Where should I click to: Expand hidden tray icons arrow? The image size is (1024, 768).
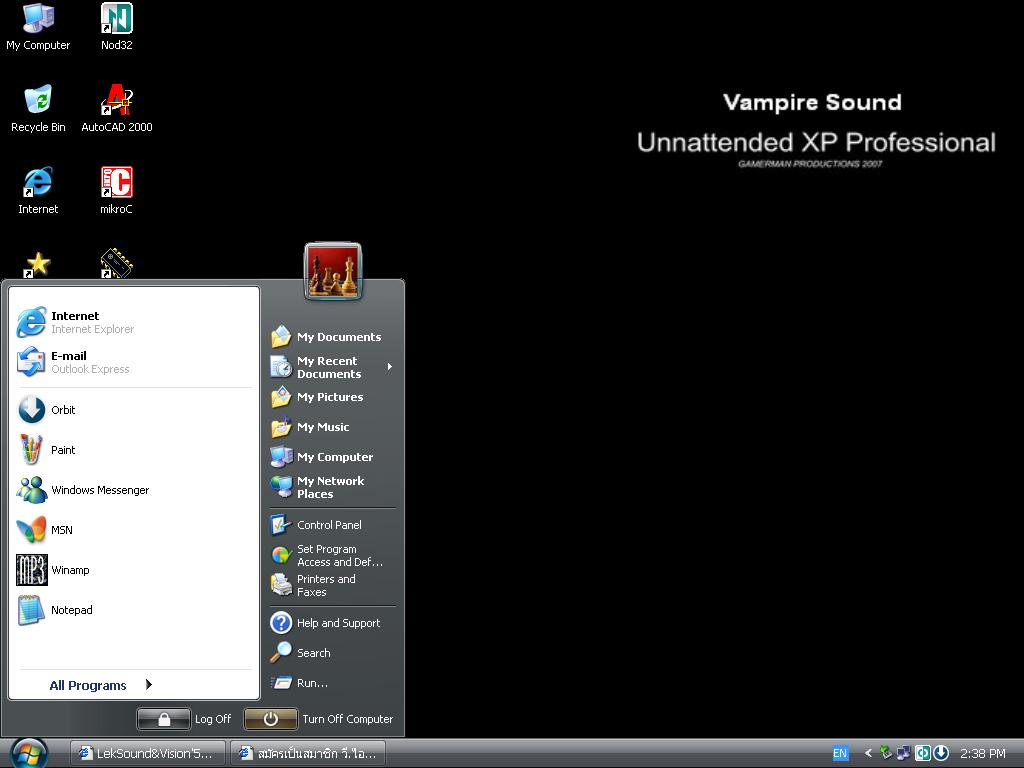(868, 754)
